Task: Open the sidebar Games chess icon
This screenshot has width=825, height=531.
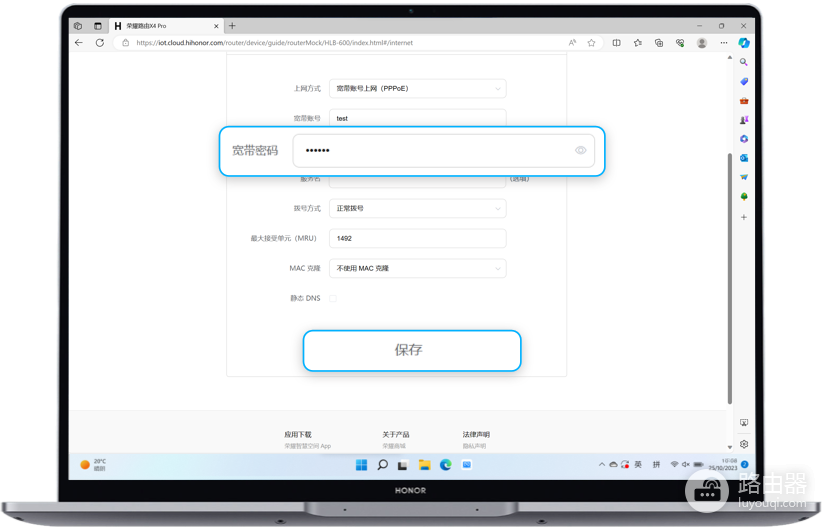Action: click(743, 120)
